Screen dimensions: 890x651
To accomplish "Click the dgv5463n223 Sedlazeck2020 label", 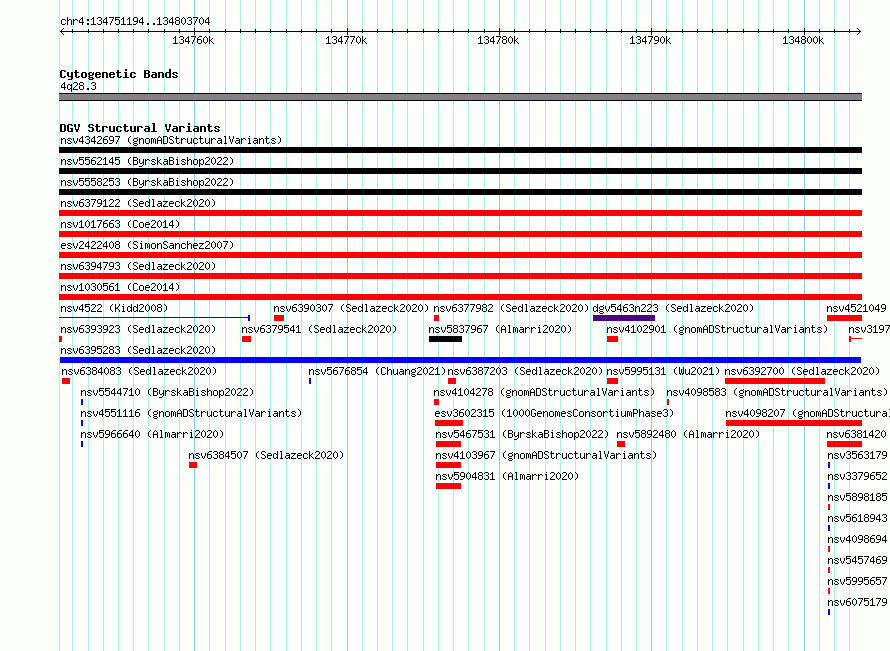I will (673, 308).
